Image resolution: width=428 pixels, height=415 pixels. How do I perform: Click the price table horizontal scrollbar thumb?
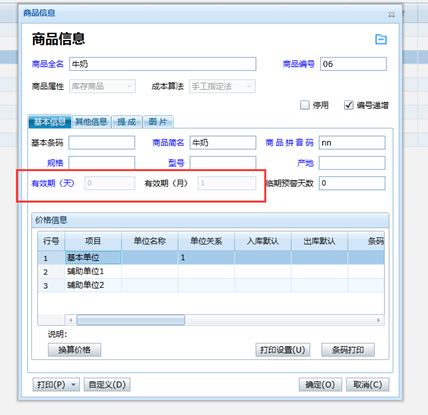pos(131,320)
